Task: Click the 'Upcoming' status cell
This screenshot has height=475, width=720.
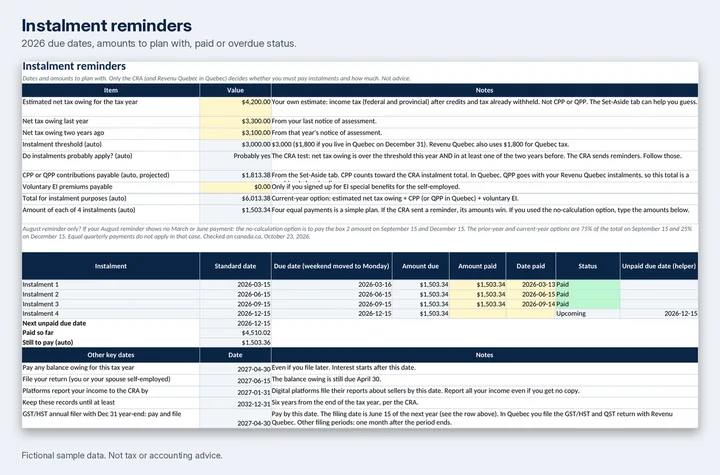Action: [x=588, y=314]
